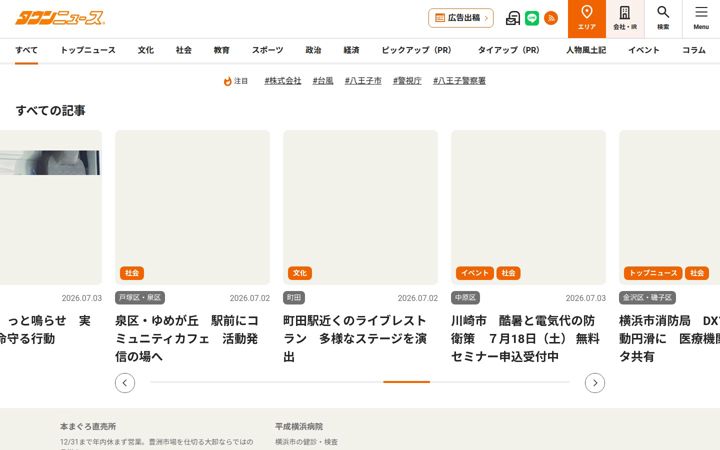Open the newspaper mail icon
This screenshot has height=450, width=720.
[512, 18]
